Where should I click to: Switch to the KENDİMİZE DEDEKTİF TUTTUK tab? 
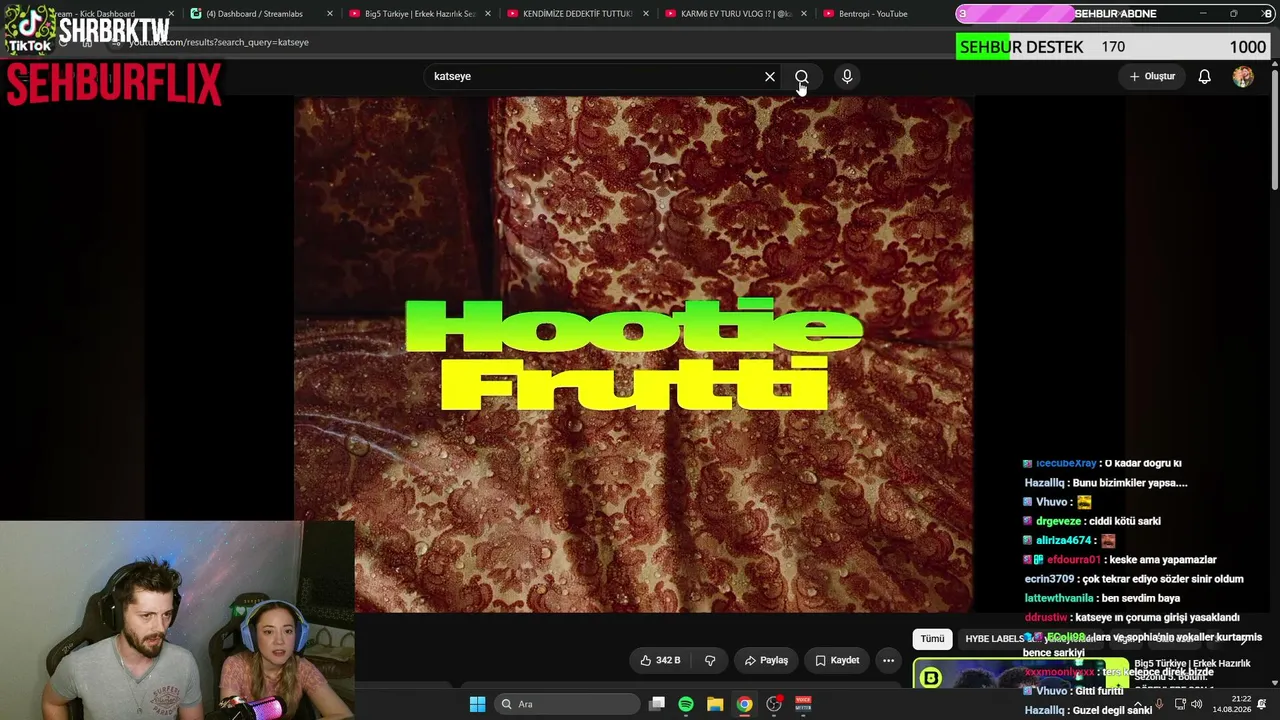577,14
